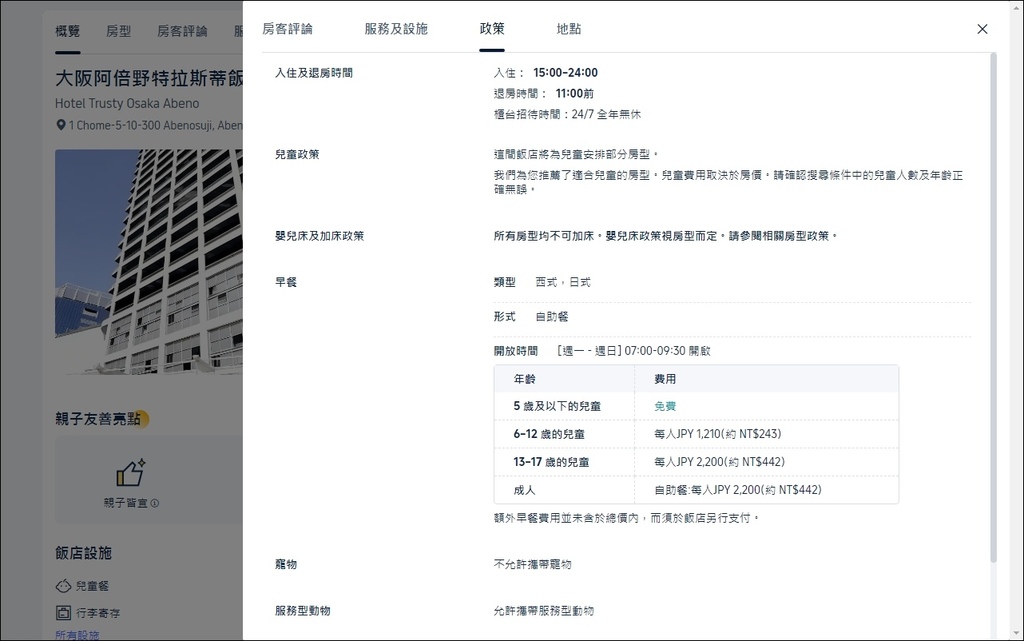This screenshot has width=1024, height=641.
Task: Click green 免費 cell
Action: point(665,406)
